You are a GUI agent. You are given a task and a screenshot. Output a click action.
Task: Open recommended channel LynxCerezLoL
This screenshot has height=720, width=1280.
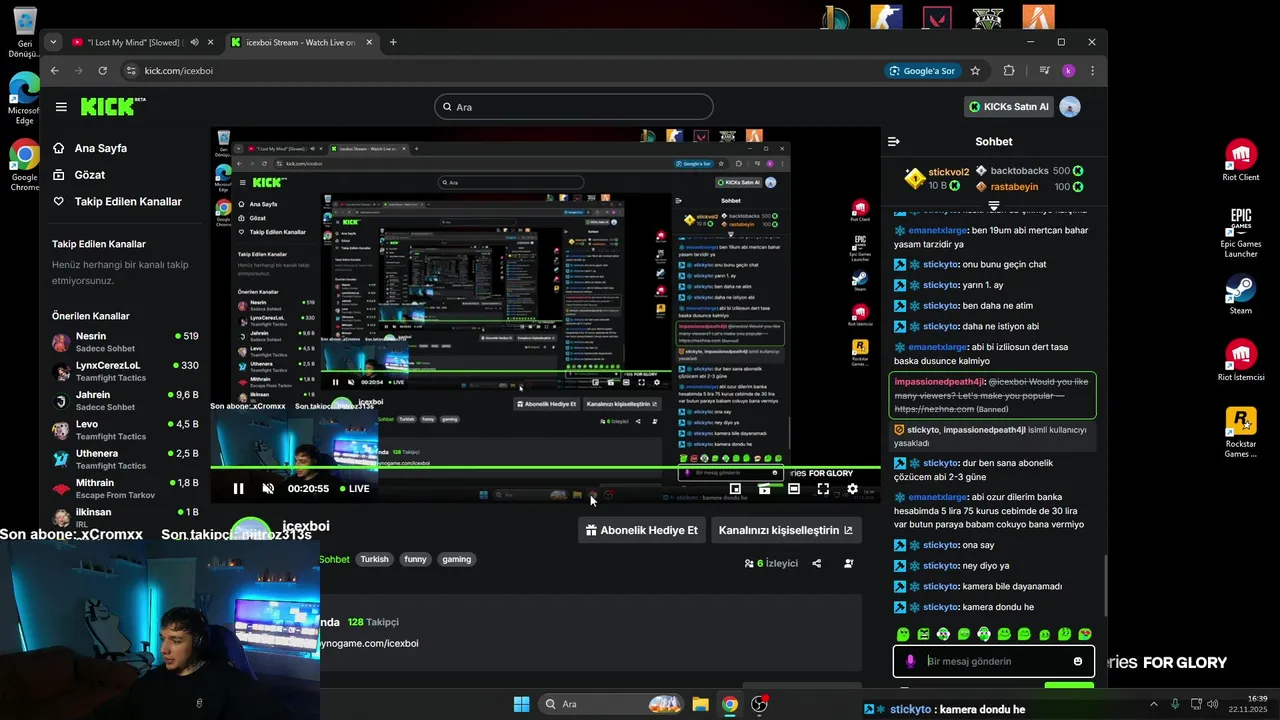pyautogui.click(x=125, y=372)
